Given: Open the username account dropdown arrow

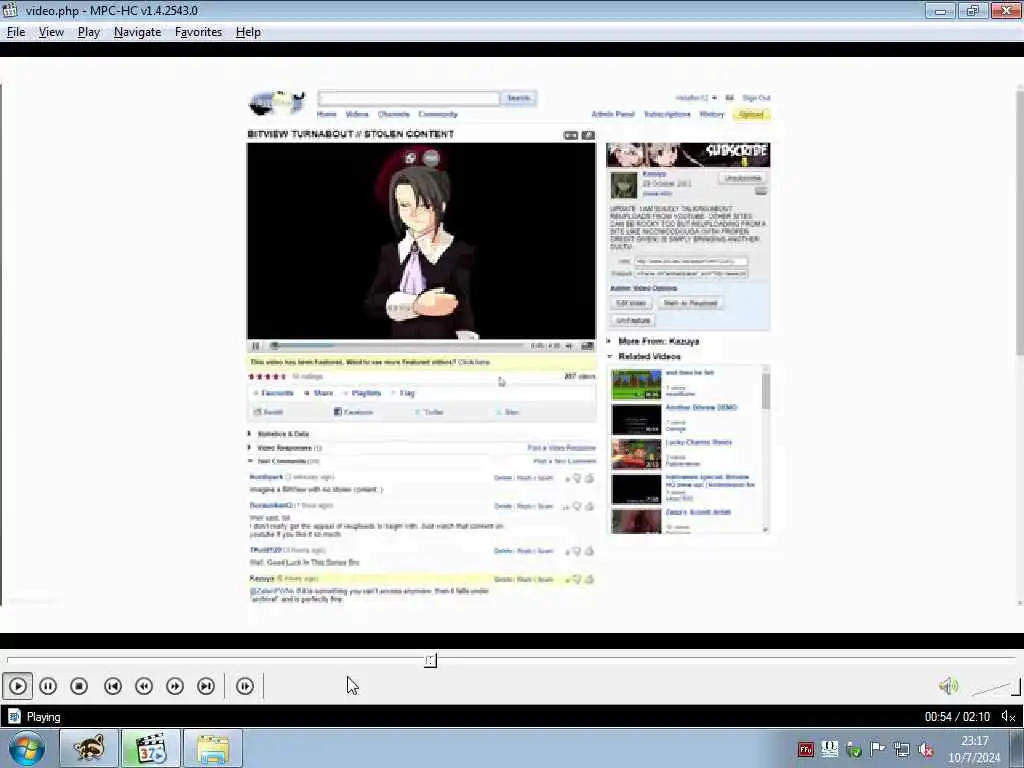Looking at the screenshot, I should (x=714, y=98).
